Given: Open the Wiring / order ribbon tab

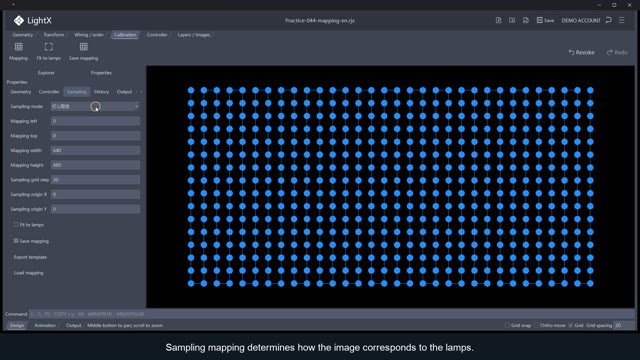Looking at the screenshot, I should click(89, 35).
